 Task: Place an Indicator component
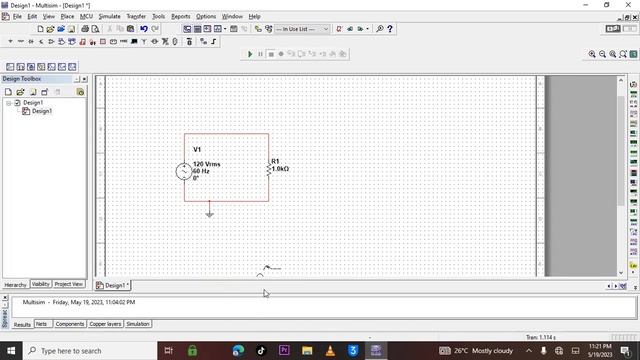click(x=103, y=42)
